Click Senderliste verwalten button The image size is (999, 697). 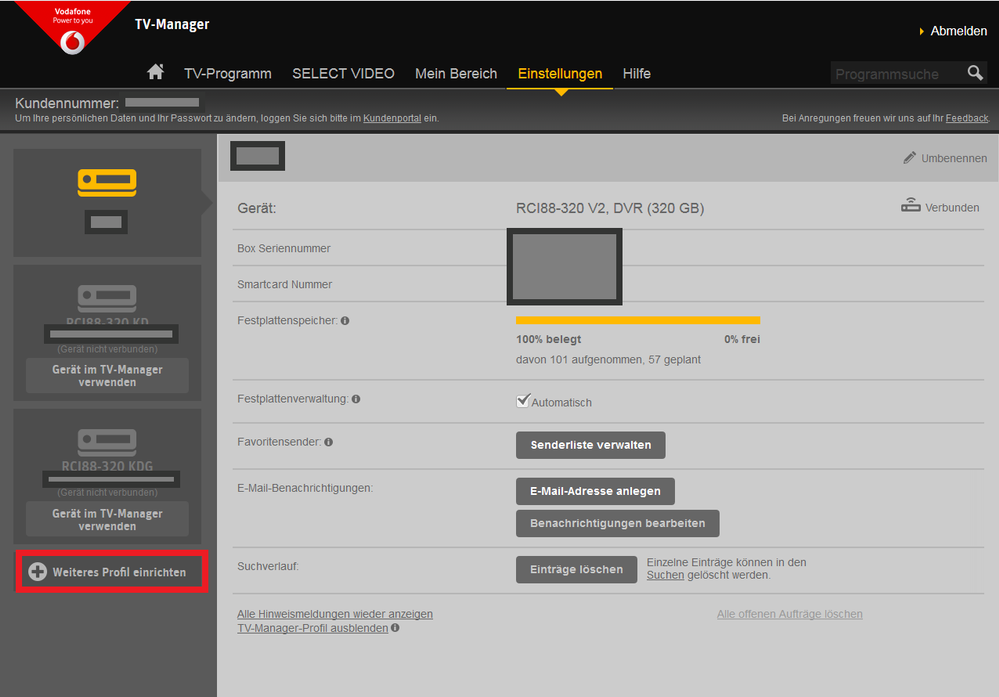click(591, 445)
